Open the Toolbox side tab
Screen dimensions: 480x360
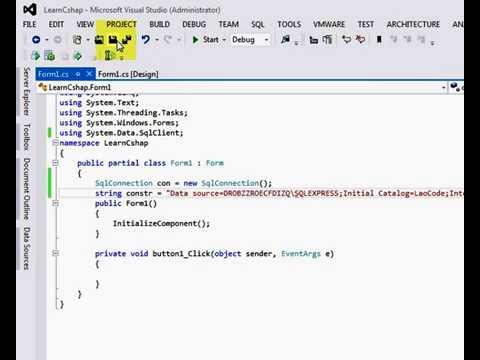coord(27,137)
